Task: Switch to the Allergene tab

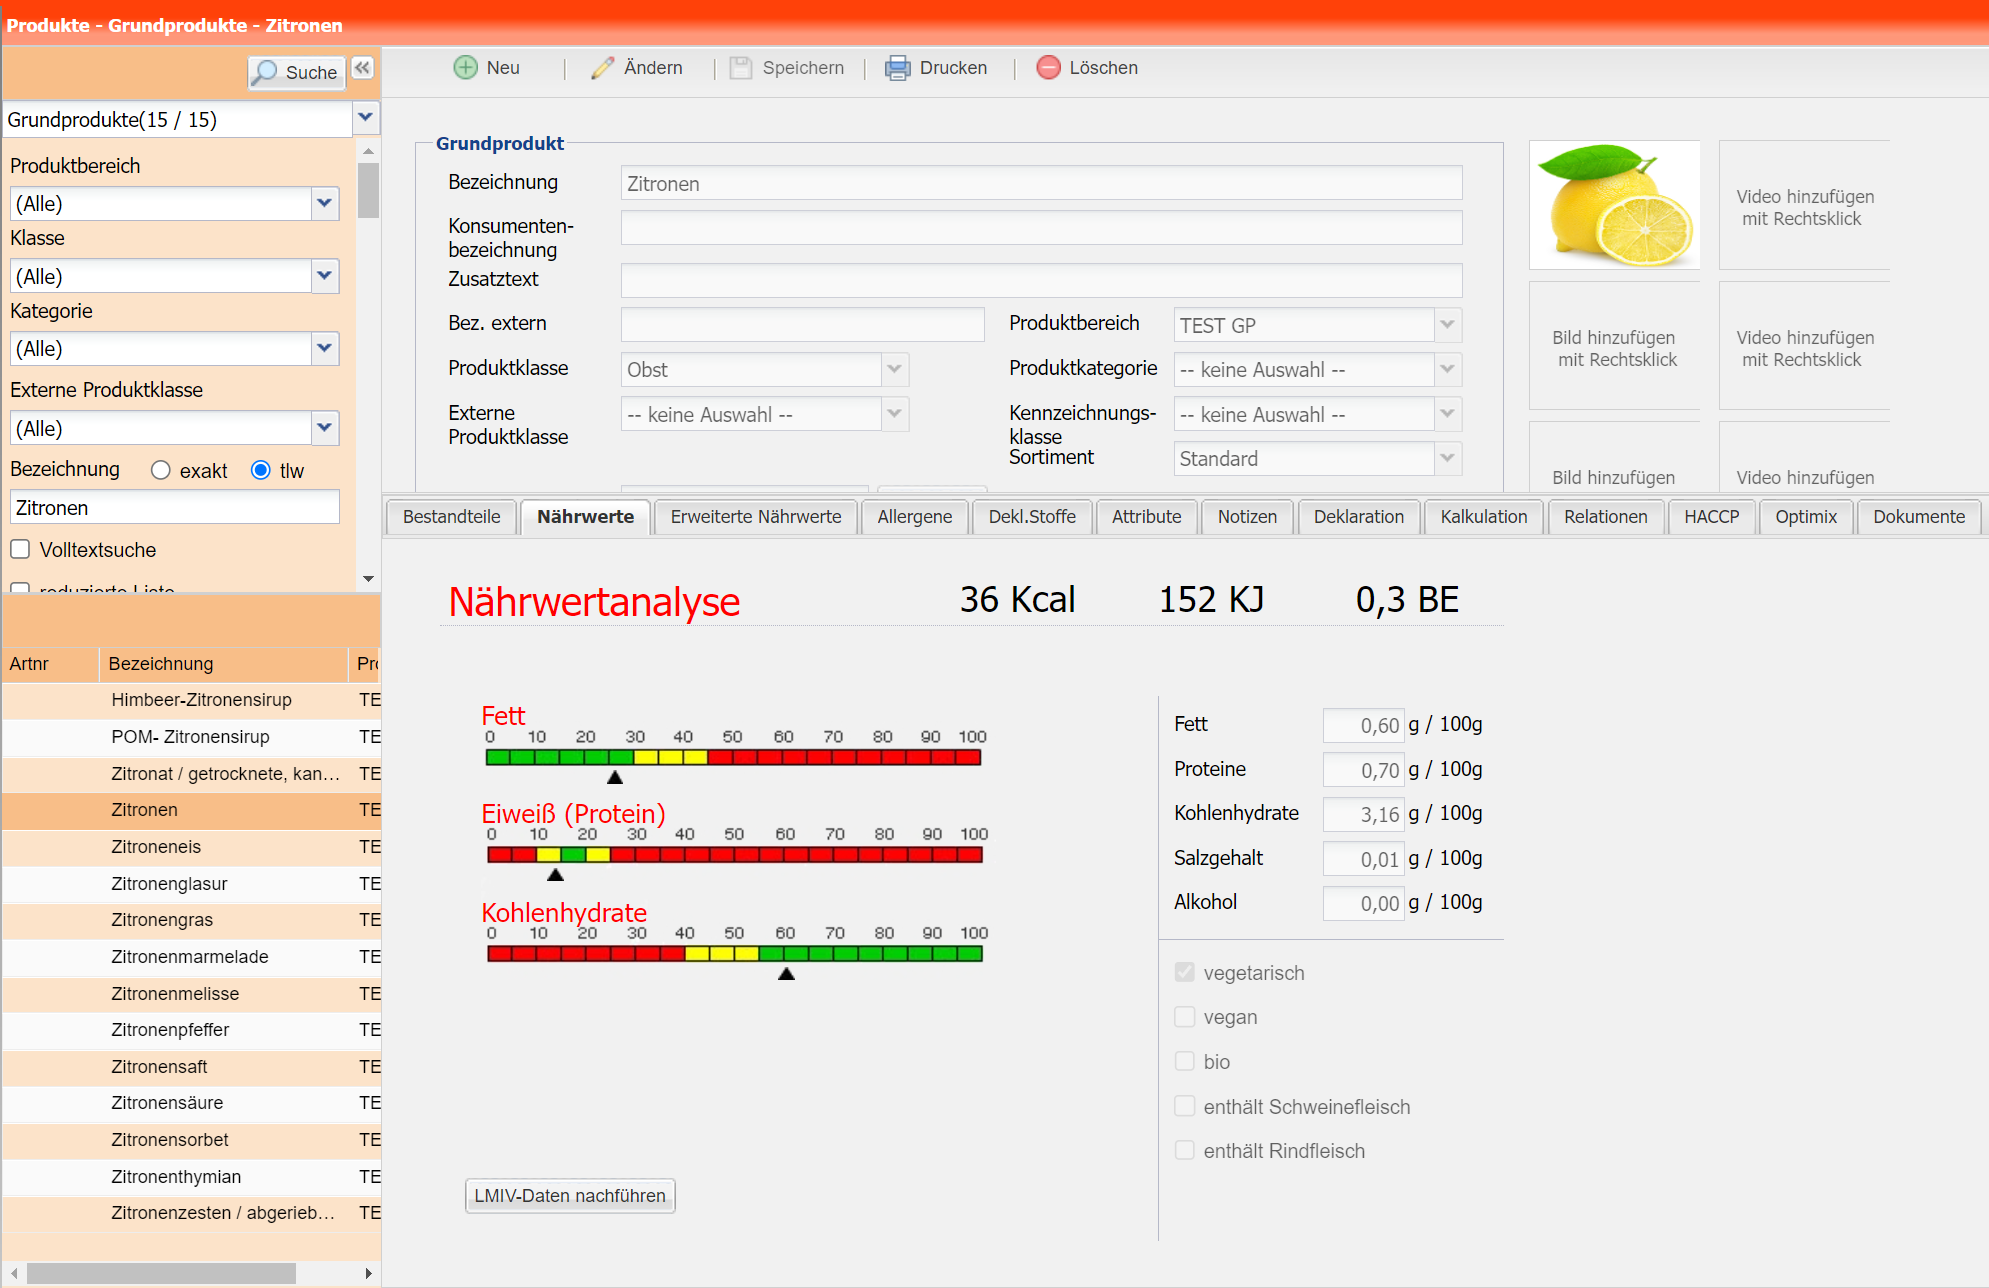Action: [x=914, y=517]
